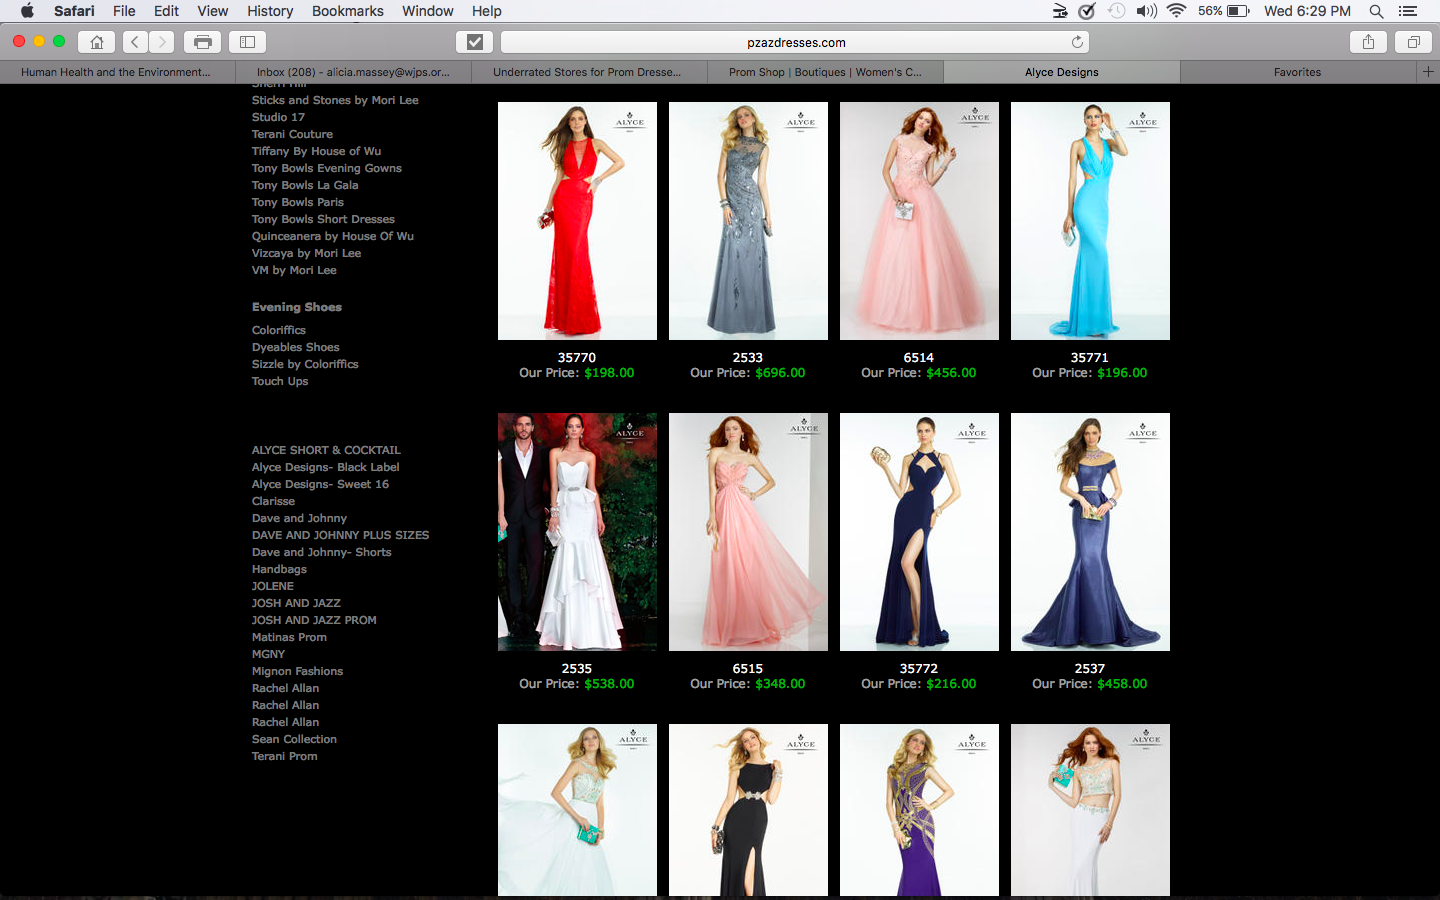1440x900 pixels.
Task: Open the Safari menu
Action: [x=74, y=11]
